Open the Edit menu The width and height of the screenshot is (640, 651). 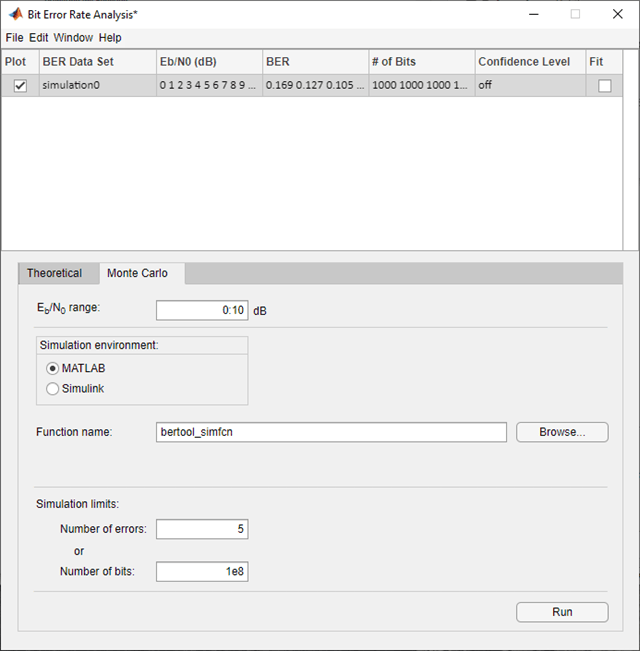pyautogui.click(x=39, y=38)
